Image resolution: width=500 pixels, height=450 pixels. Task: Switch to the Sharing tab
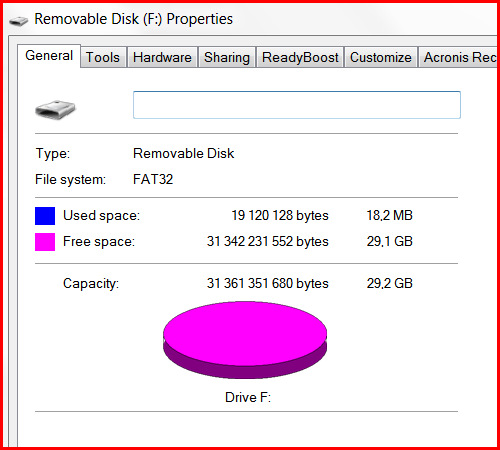tap(227, 57)
